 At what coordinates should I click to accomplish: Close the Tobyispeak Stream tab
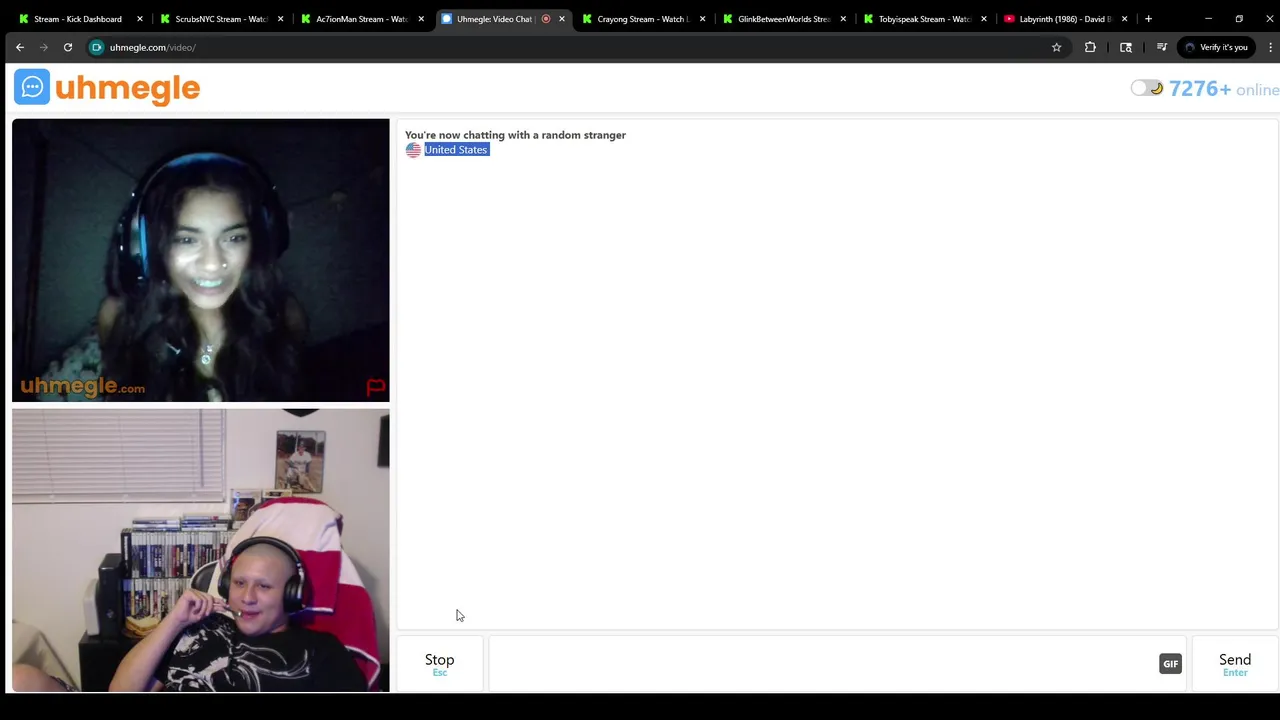(x=984, y=19)
